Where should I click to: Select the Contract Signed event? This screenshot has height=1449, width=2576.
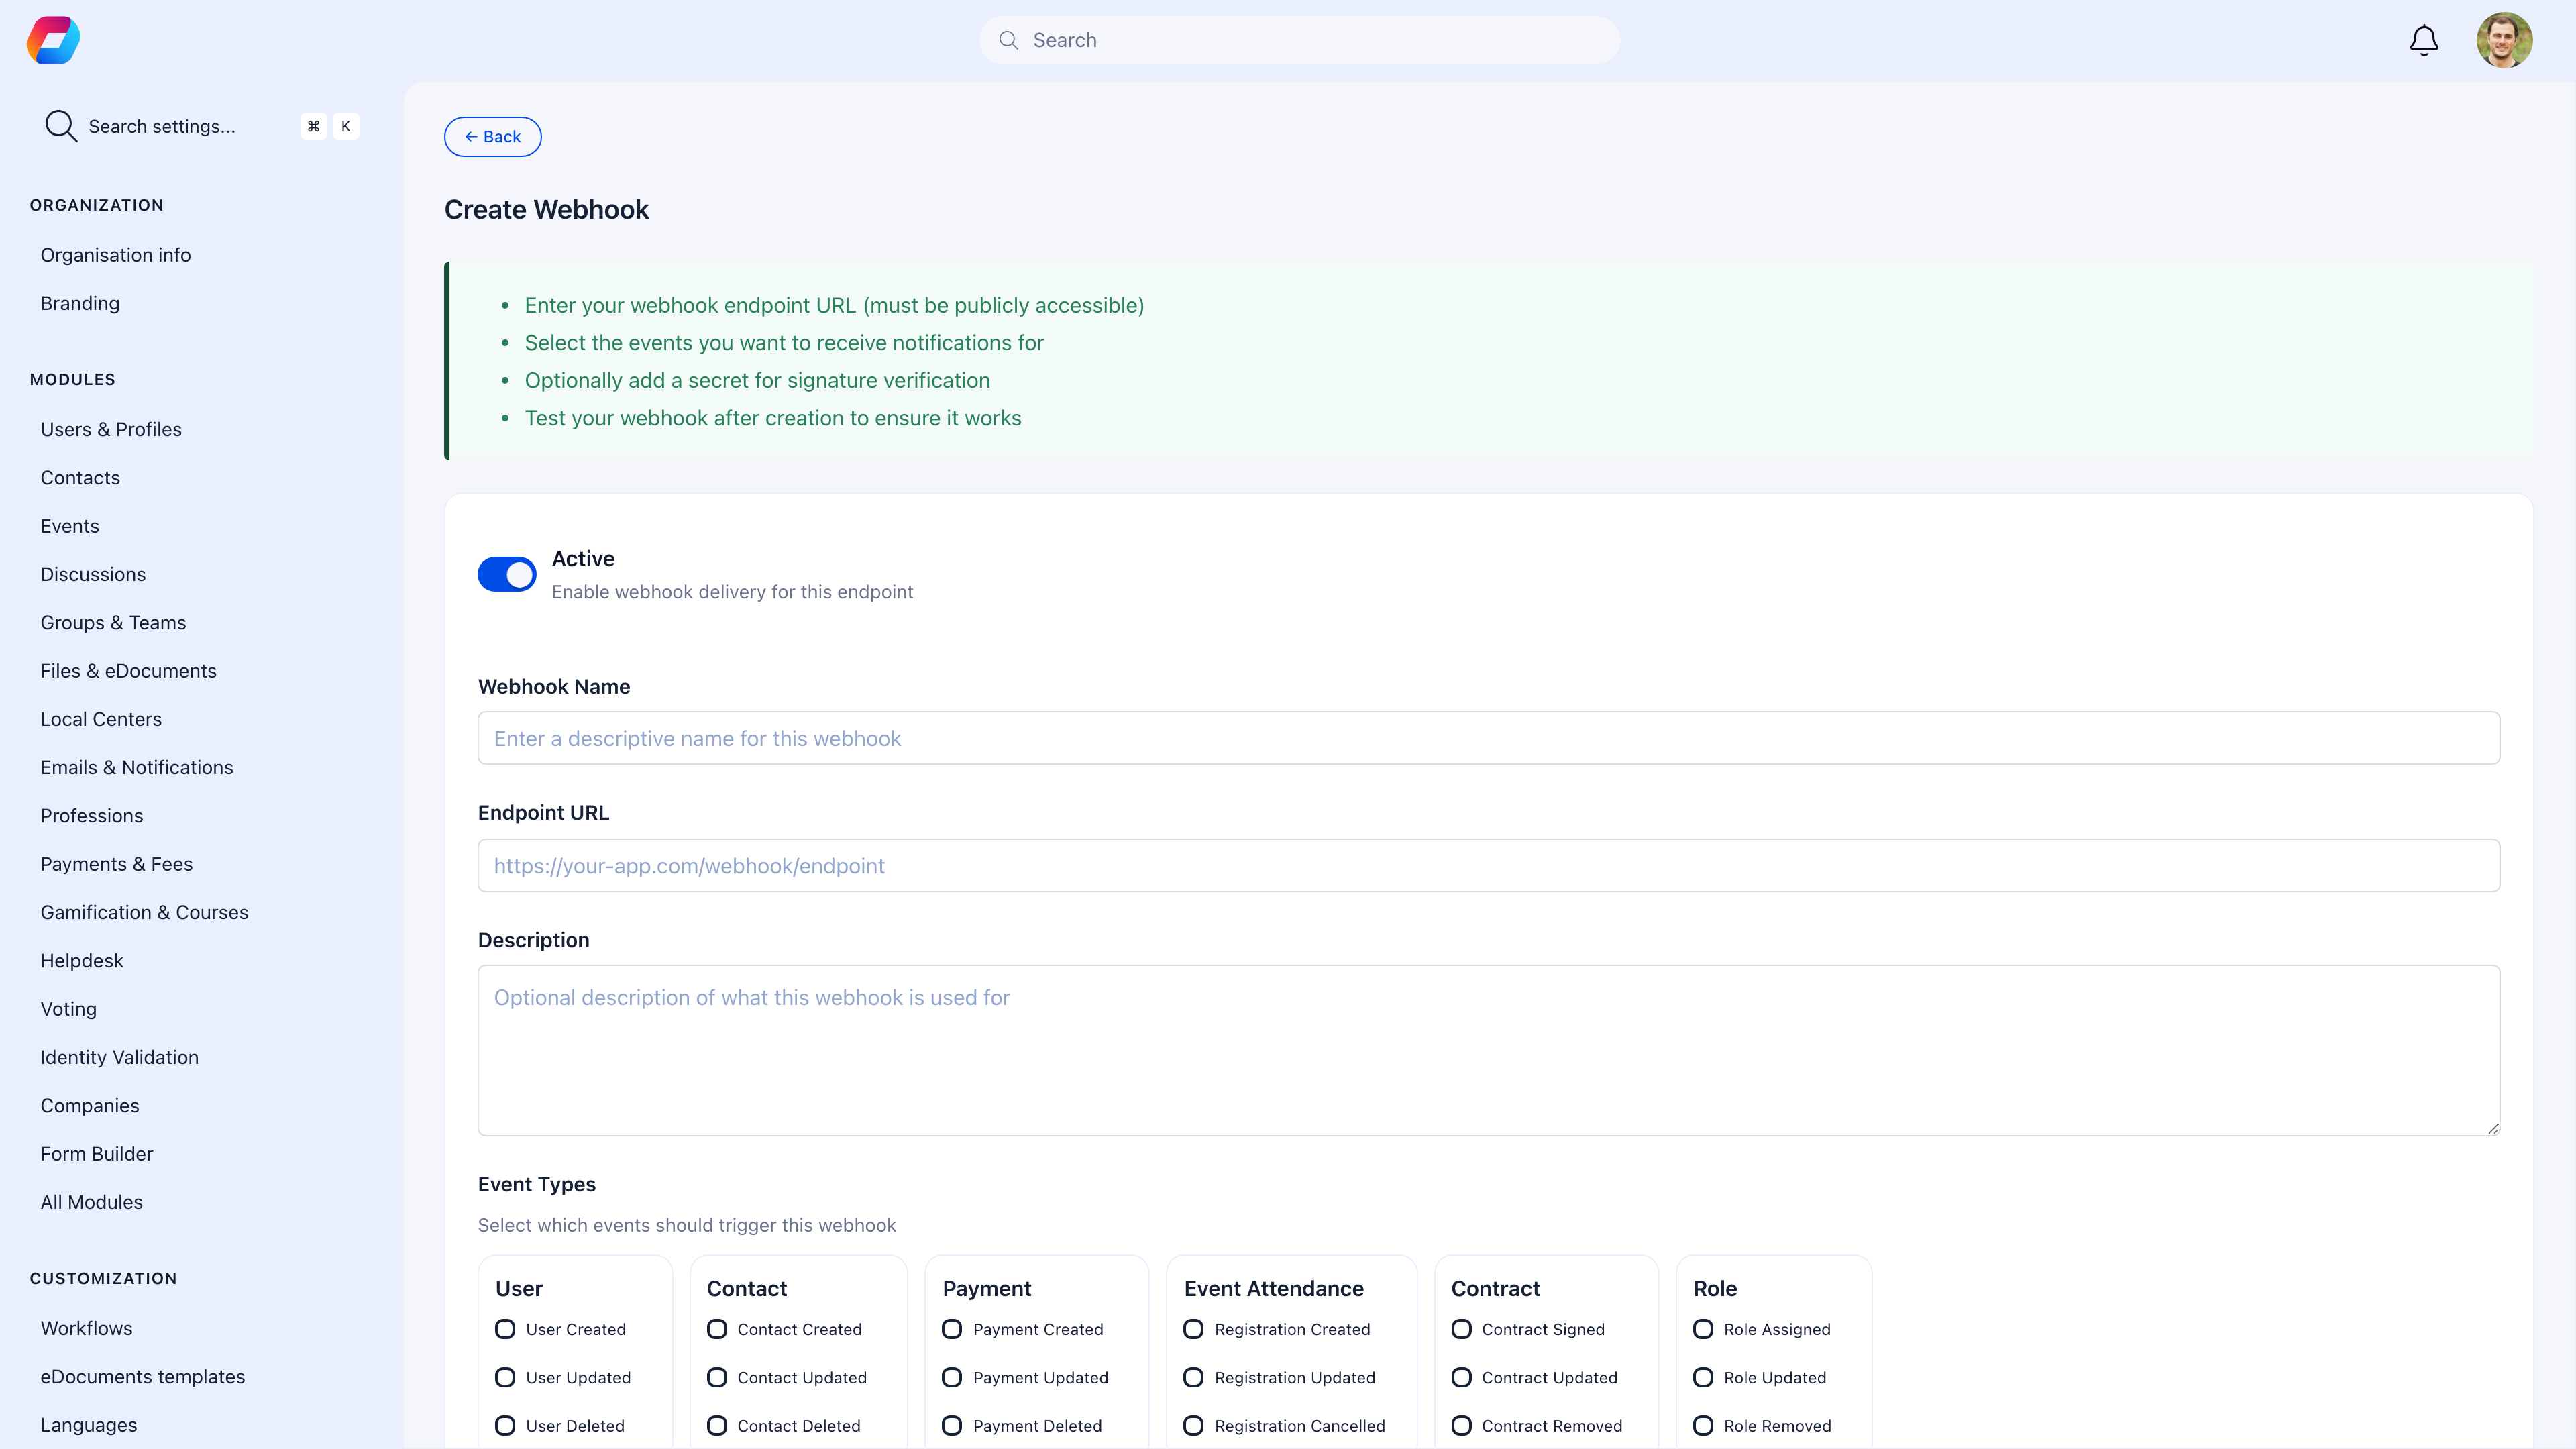[x=1462, y=1329]
